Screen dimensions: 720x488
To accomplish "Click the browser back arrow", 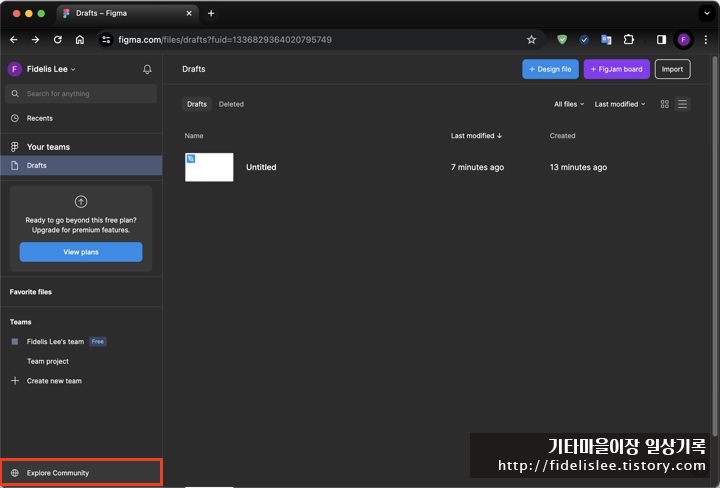I will click(14, 40).
